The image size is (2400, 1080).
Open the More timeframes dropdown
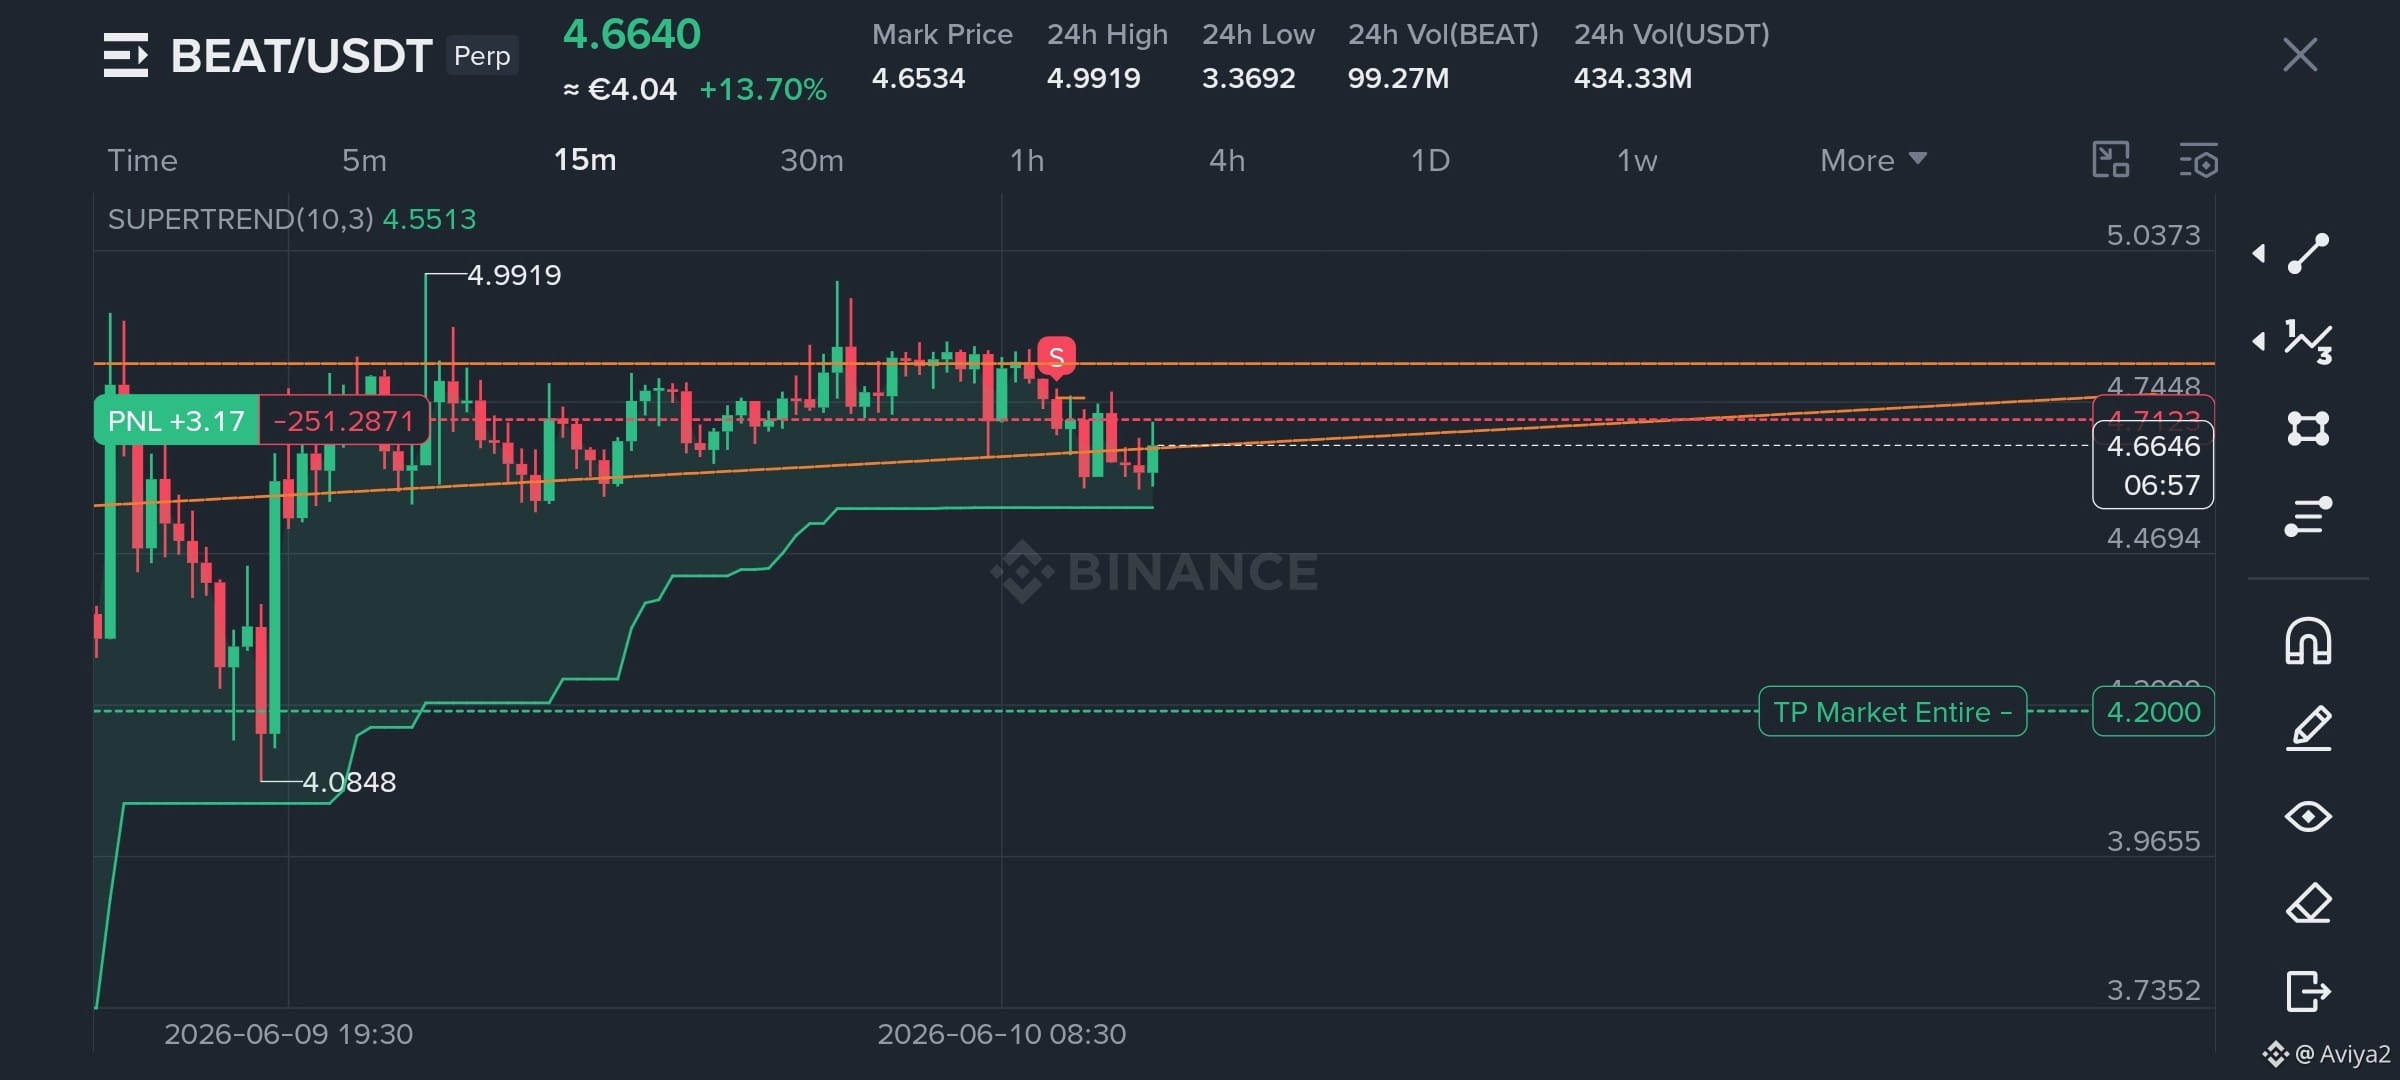point(1873,160)
